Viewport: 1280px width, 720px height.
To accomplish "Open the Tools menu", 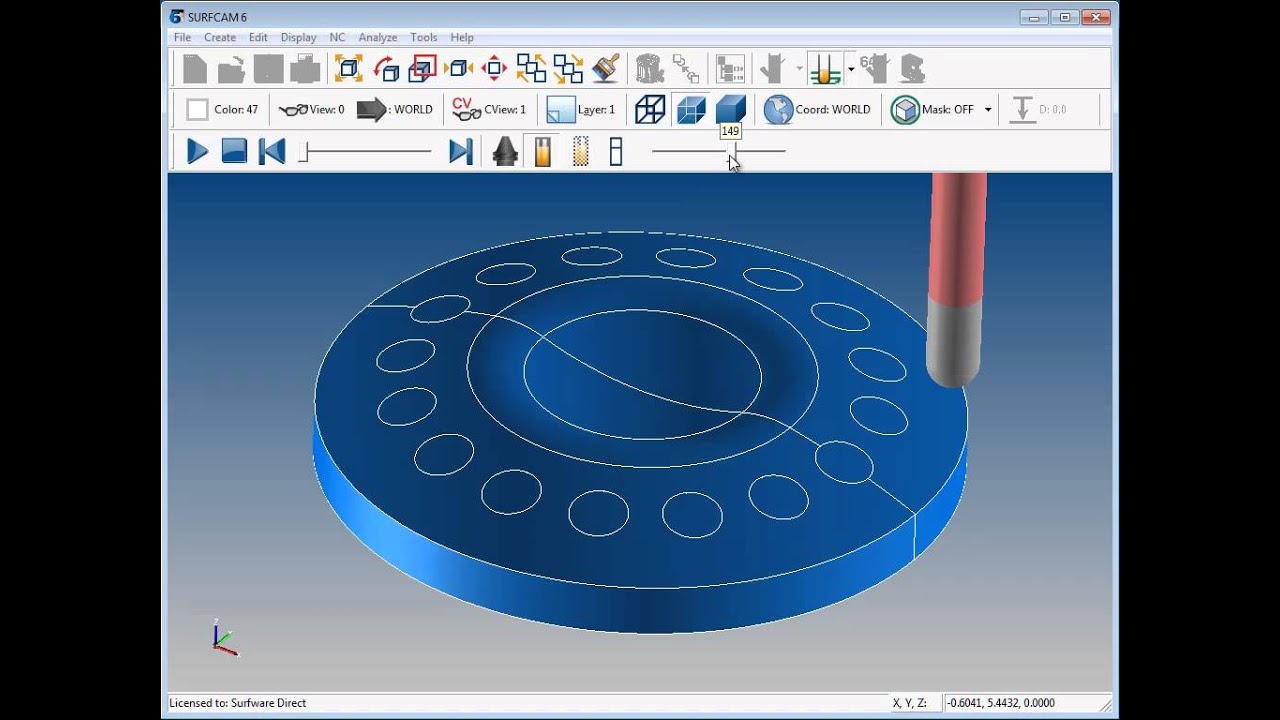I will tap(424, 37).
